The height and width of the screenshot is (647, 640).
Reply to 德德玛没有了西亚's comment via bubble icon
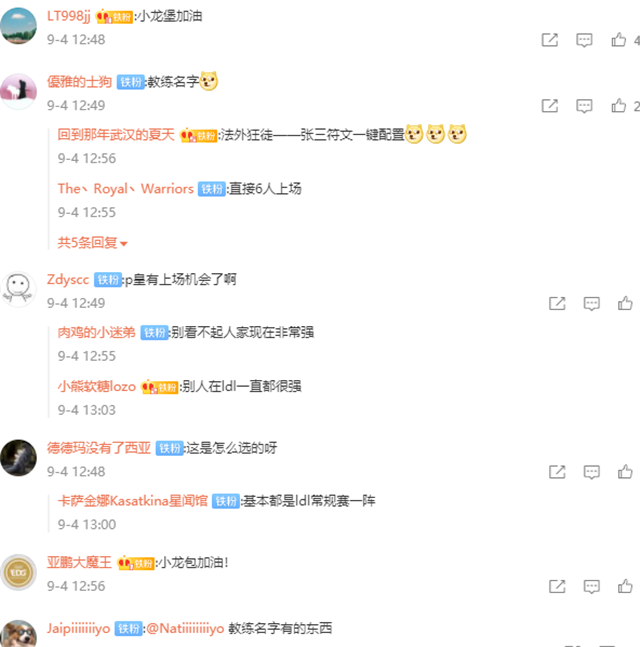pos(592,472)
